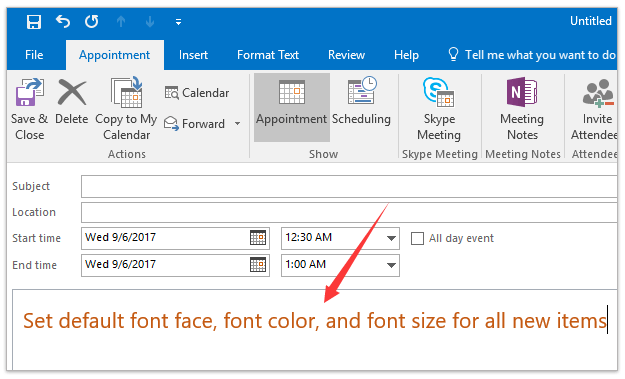This screenshot has height=379, width=625.
Task: Click the Subject input field
Action: [x=349, y=186]
